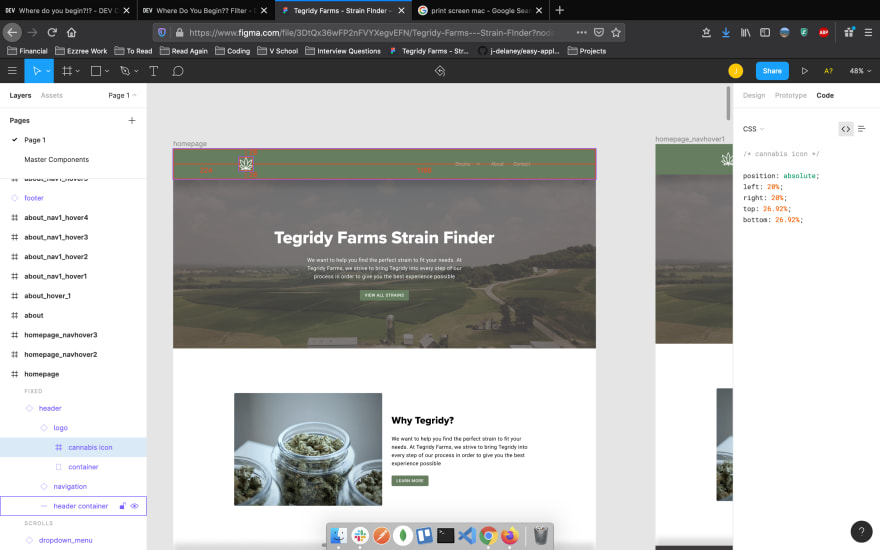Switch to the Prototype tab

[790, 95]
